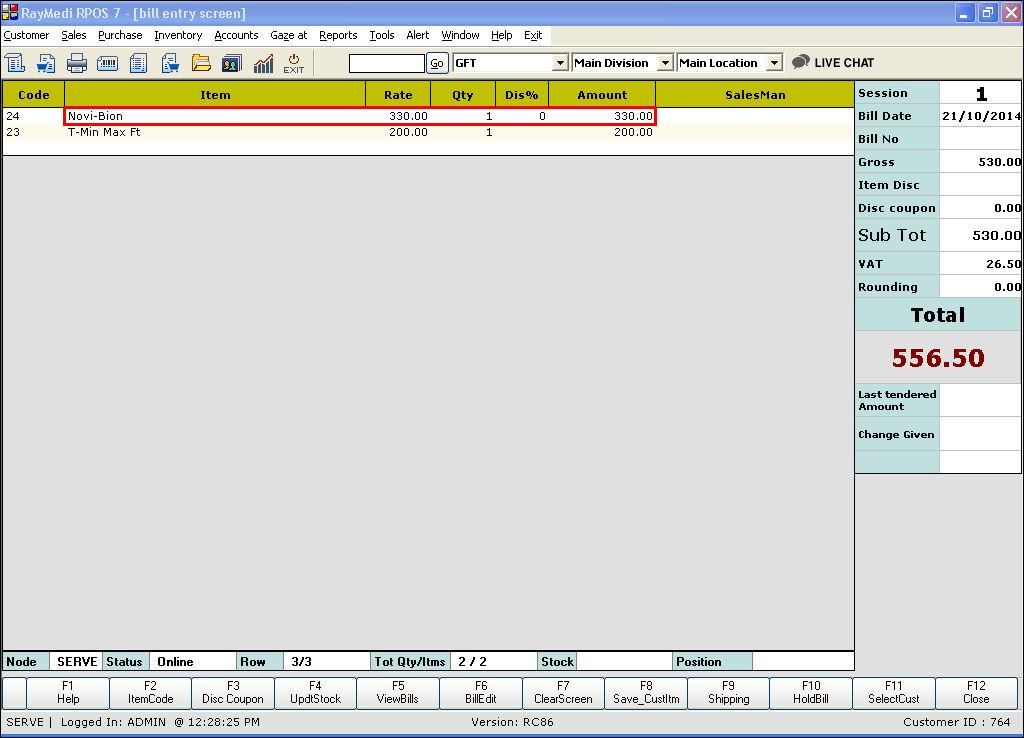Open the Exit menu
The height and width of the screenshot is (738, 1024).
click(533, 35)
